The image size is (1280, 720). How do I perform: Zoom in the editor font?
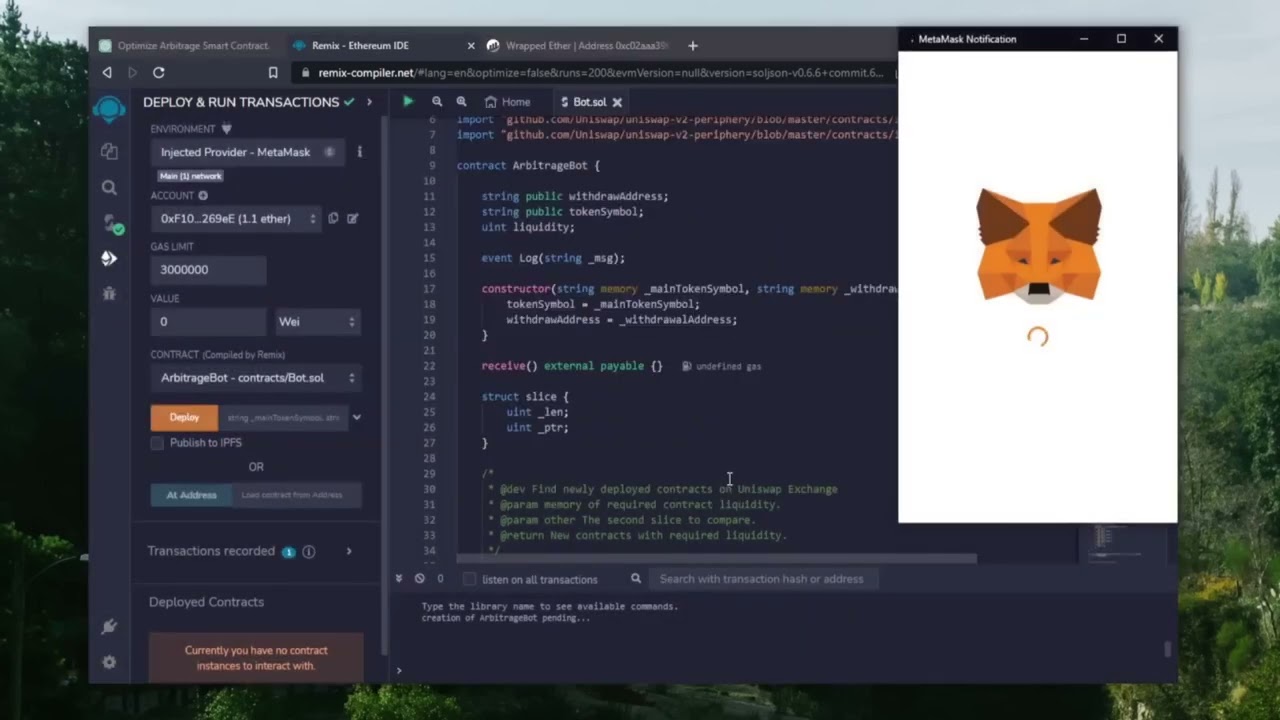coord(461,101)
